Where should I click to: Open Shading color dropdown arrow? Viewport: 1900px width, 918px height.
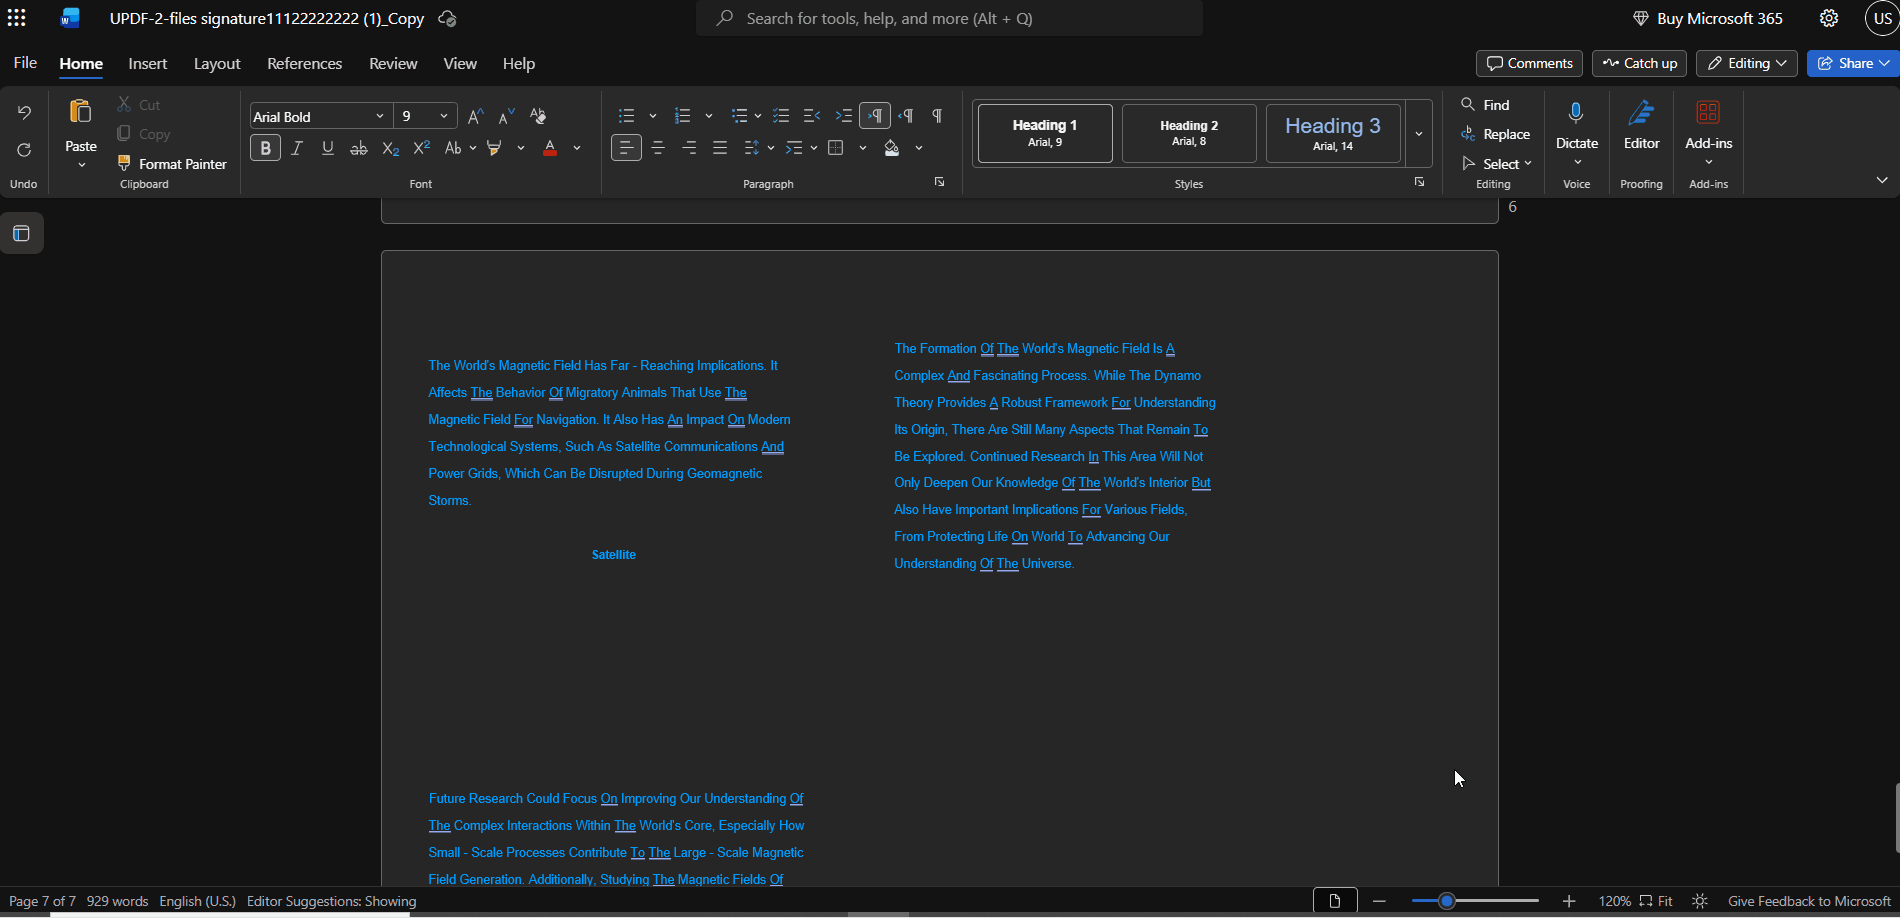pos(919,148)
